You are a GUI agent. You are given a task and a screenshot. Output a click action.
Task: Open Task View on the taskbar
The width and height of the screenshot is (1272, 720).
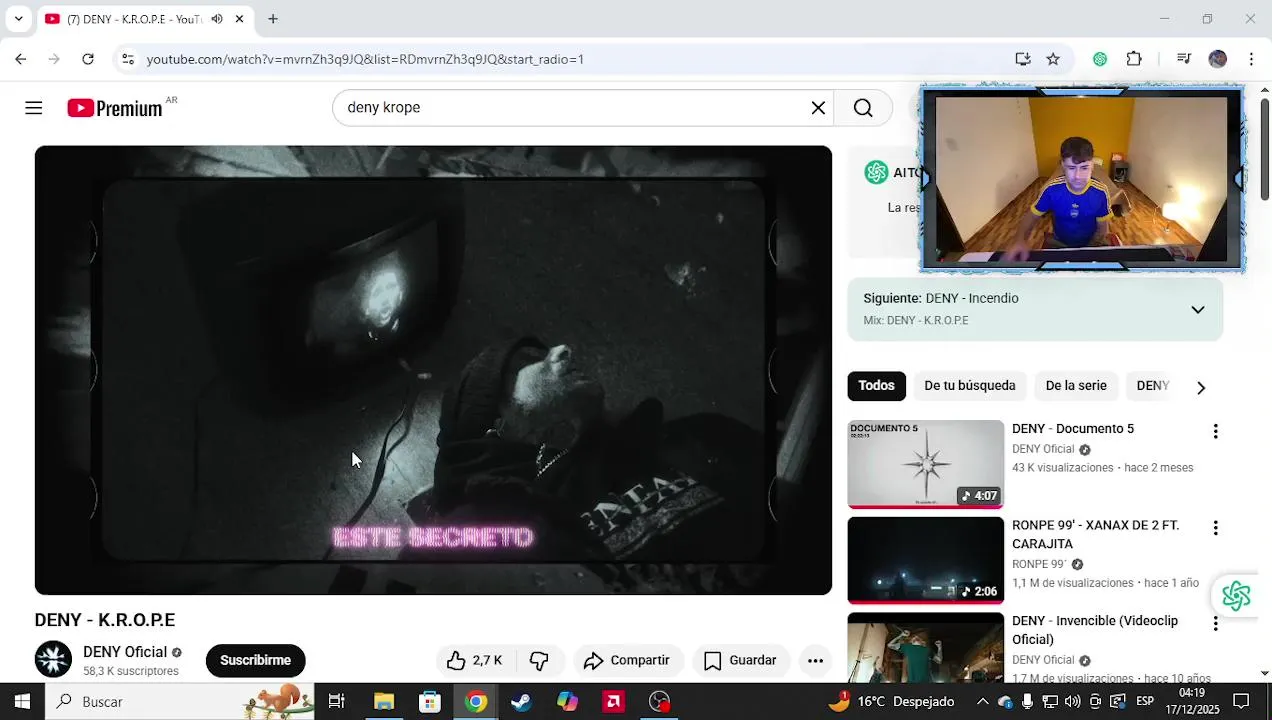(337, 701)
